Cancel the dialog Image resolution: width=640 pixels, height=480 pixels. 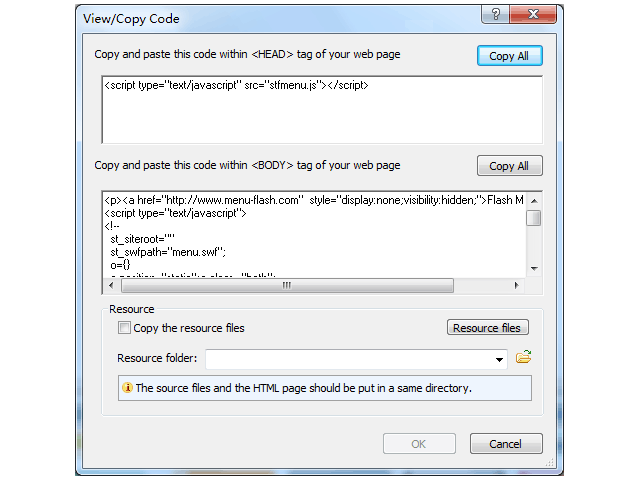tap(506, 444)
